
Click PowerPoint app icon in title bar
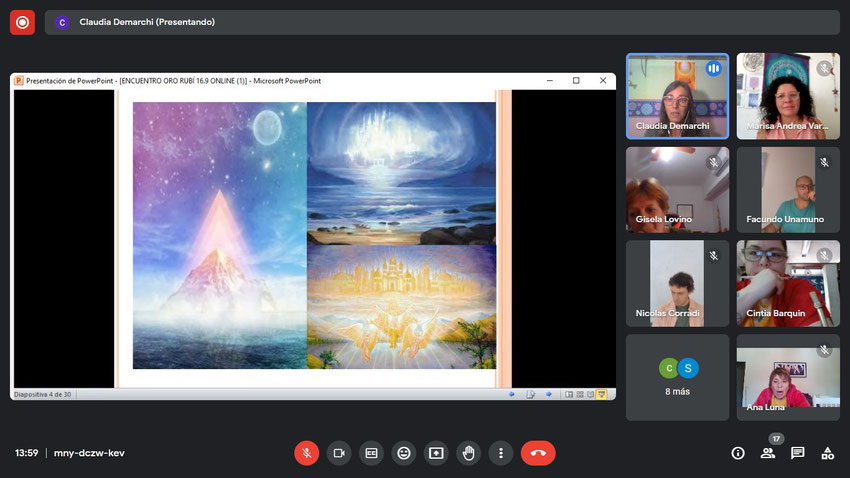pyautogui.click(x=18, y=81)
